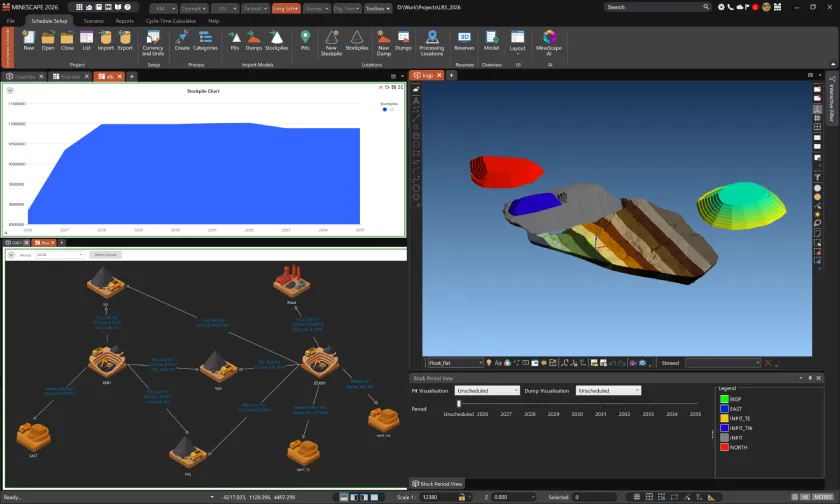Viewport: 840px width, 504px height.
Task: Click the measure triangle icon in status bar
Action: coord(711,497)
